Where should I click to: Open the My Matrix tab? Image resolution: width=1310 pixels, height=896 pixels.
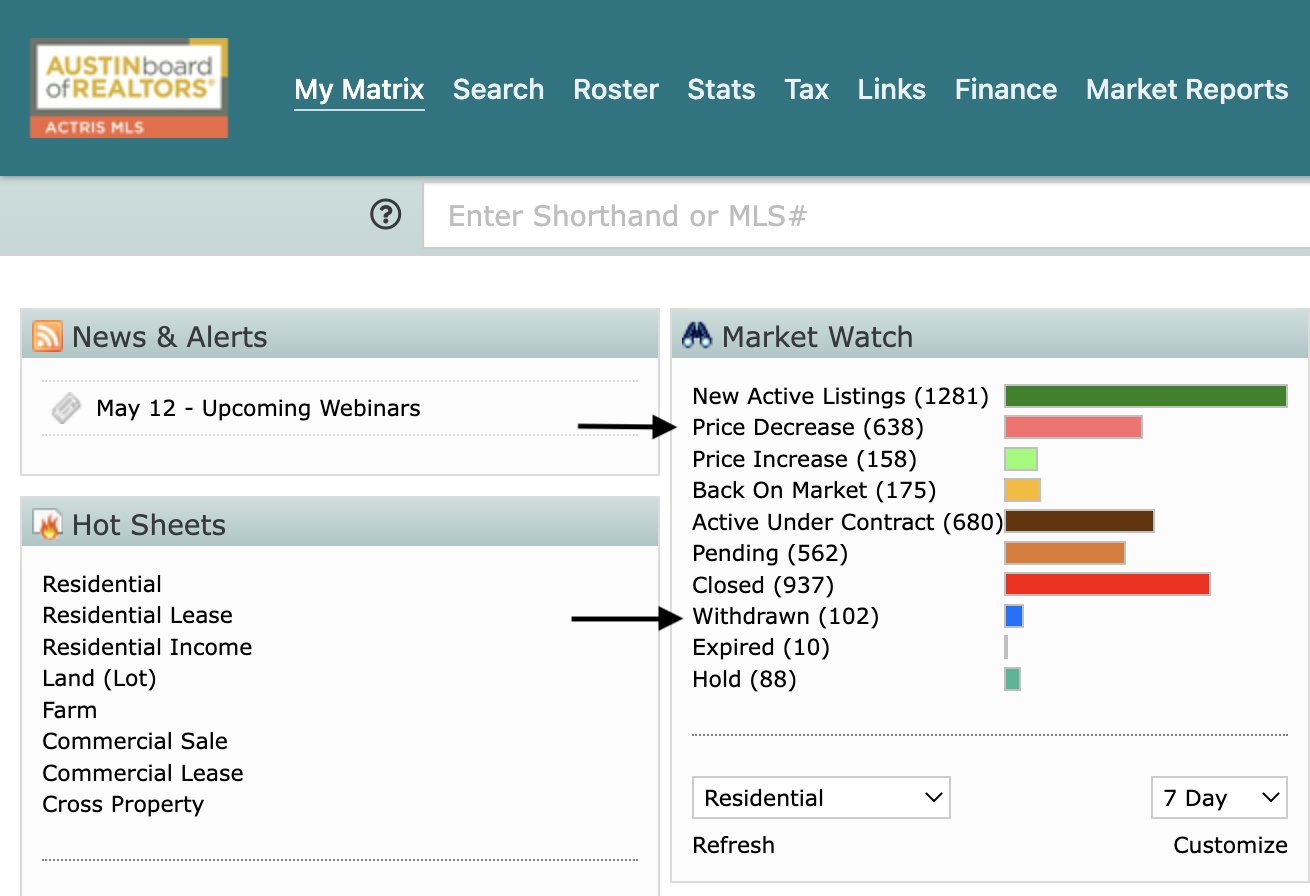pyautogui.click(x=359, y=90)
